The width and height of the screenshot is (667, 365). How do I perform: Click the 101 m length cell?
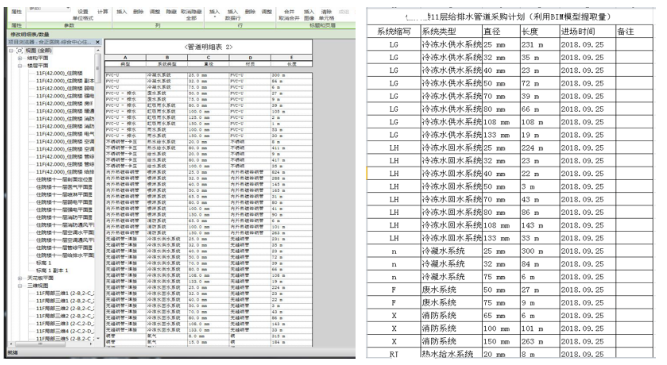[540, 328]
